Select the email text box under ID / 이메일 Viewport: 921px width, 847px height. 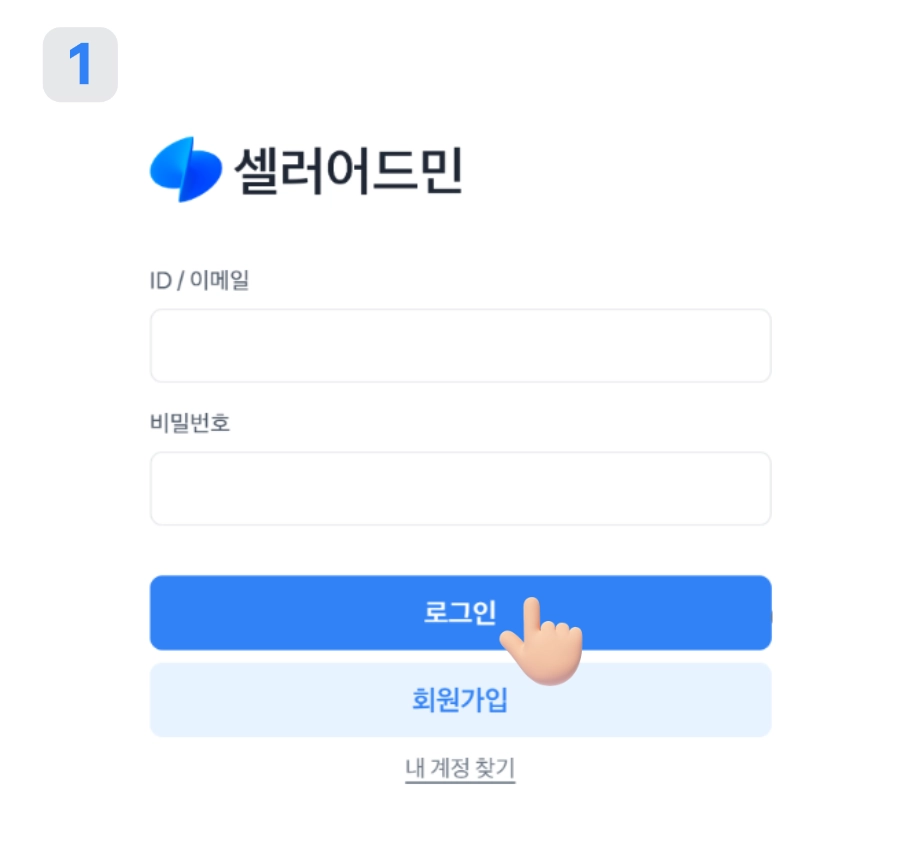pyautogui.click(x=460, y=346)
